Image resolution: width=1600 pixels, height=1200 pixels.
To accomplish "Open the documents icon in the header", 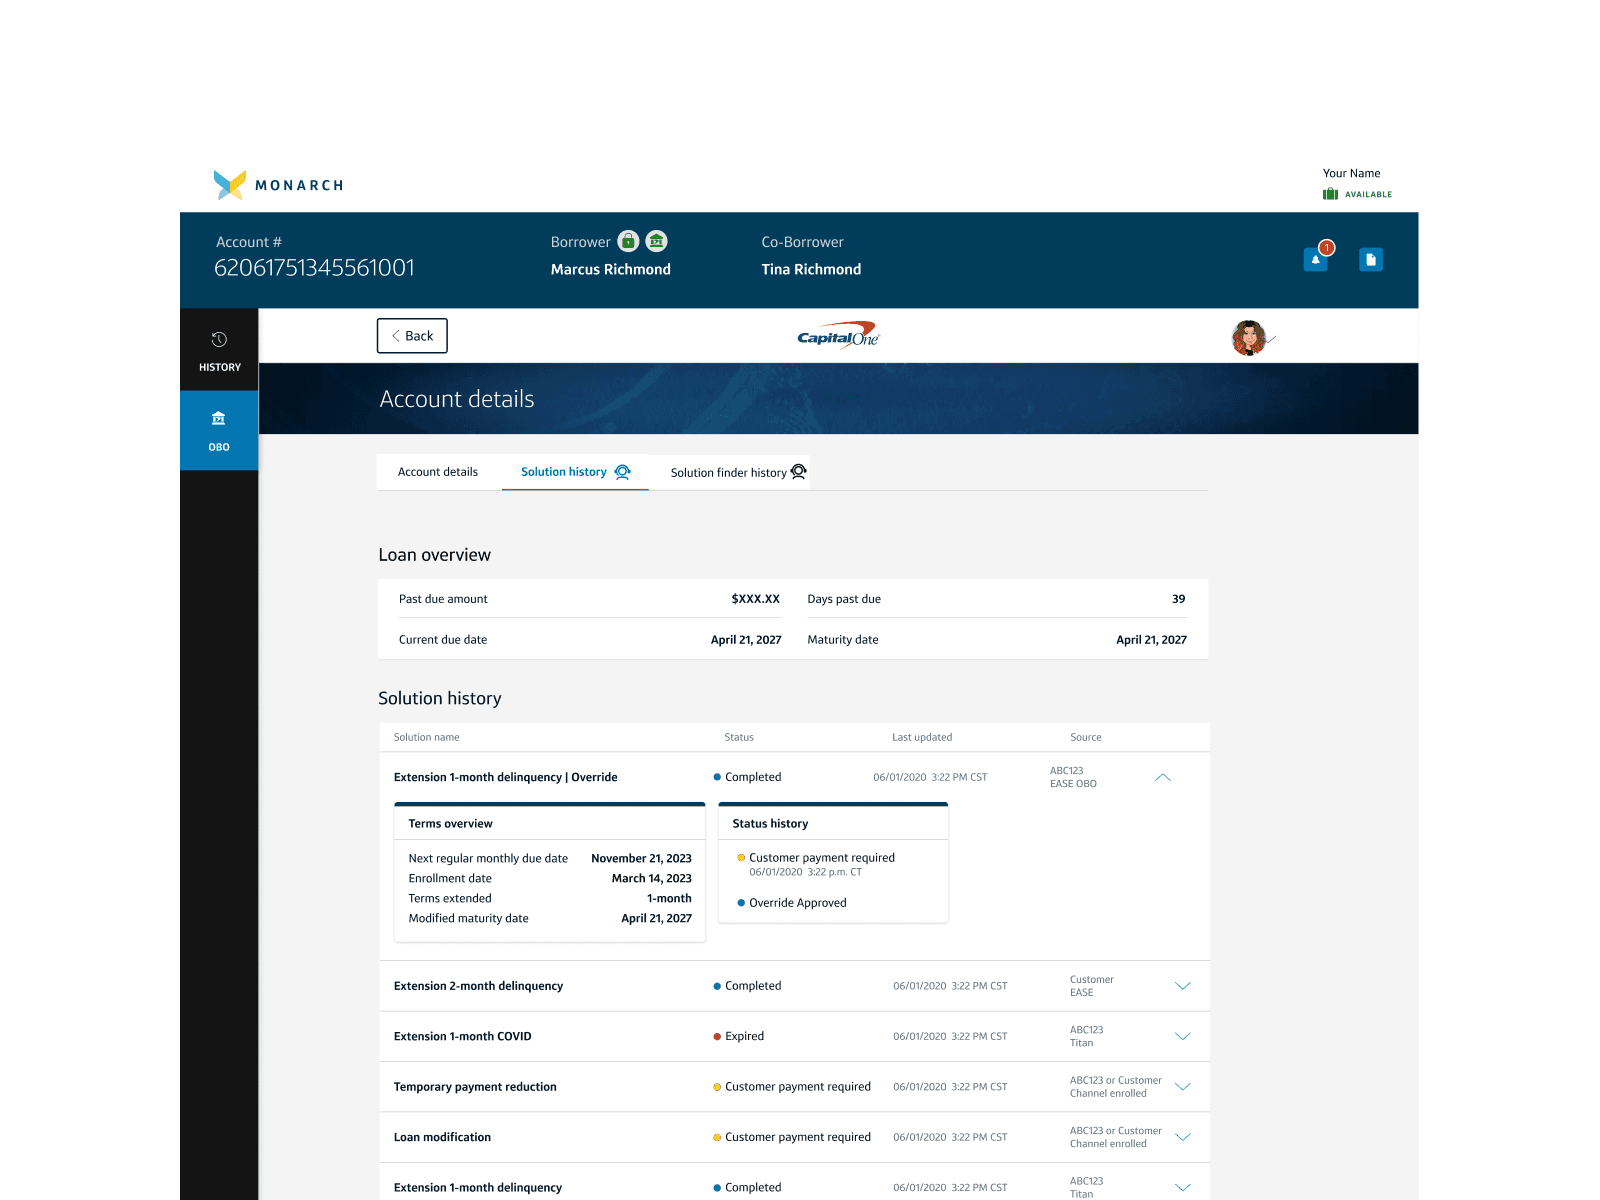I will point(1371,259).
